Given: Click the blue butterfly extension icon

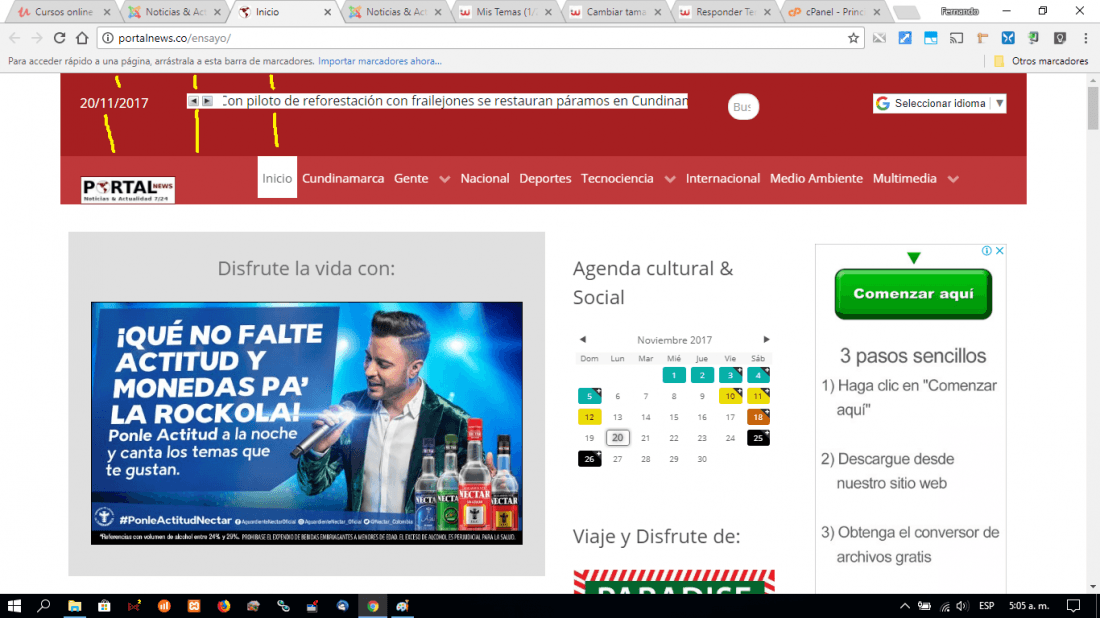Looking at the screenshot, I should point(1007,38).
